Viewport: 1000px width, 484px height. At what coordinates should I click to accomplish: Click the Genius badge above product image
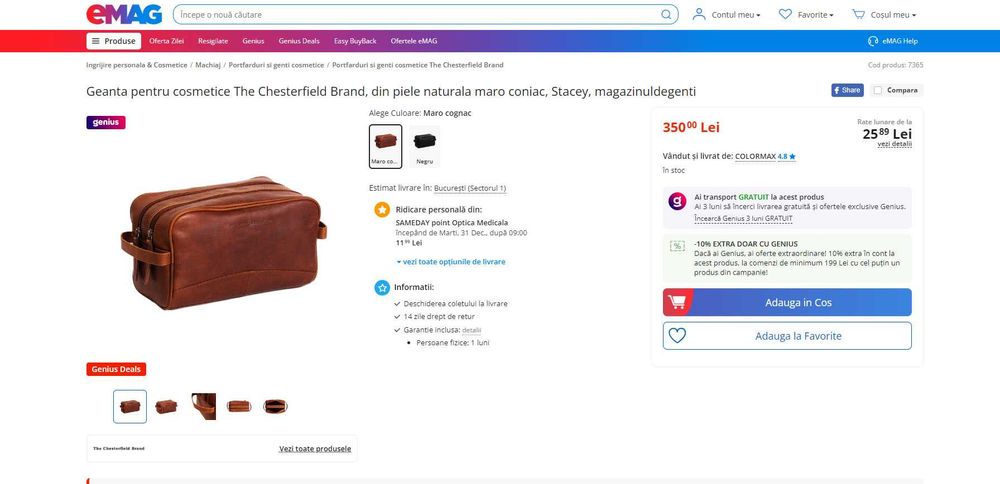coord(106,123)
